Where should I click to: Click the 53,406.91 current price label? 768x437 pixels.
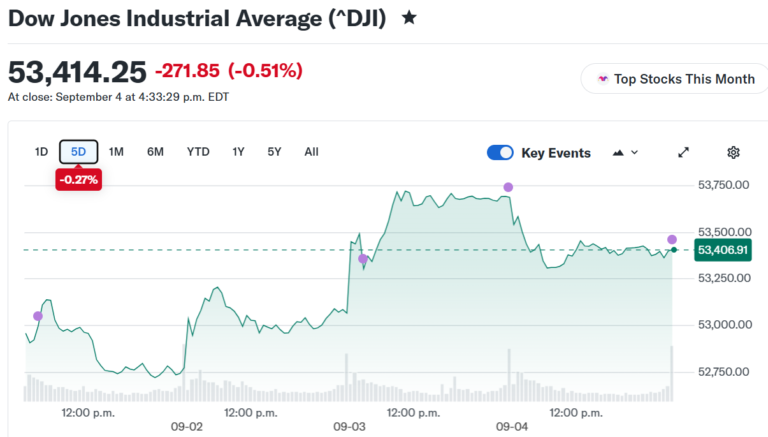click(x=723, y=250)
